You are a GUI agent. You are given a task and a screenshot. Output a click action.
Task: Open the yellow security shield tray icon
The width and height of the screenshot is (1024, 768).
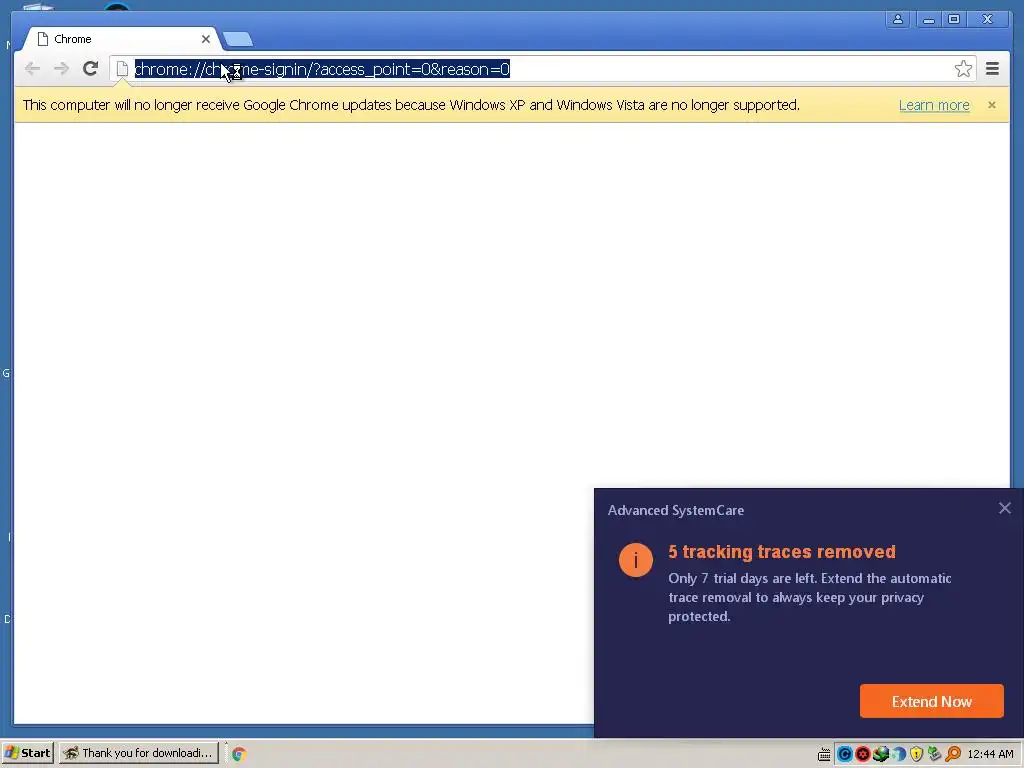(916, 754)
